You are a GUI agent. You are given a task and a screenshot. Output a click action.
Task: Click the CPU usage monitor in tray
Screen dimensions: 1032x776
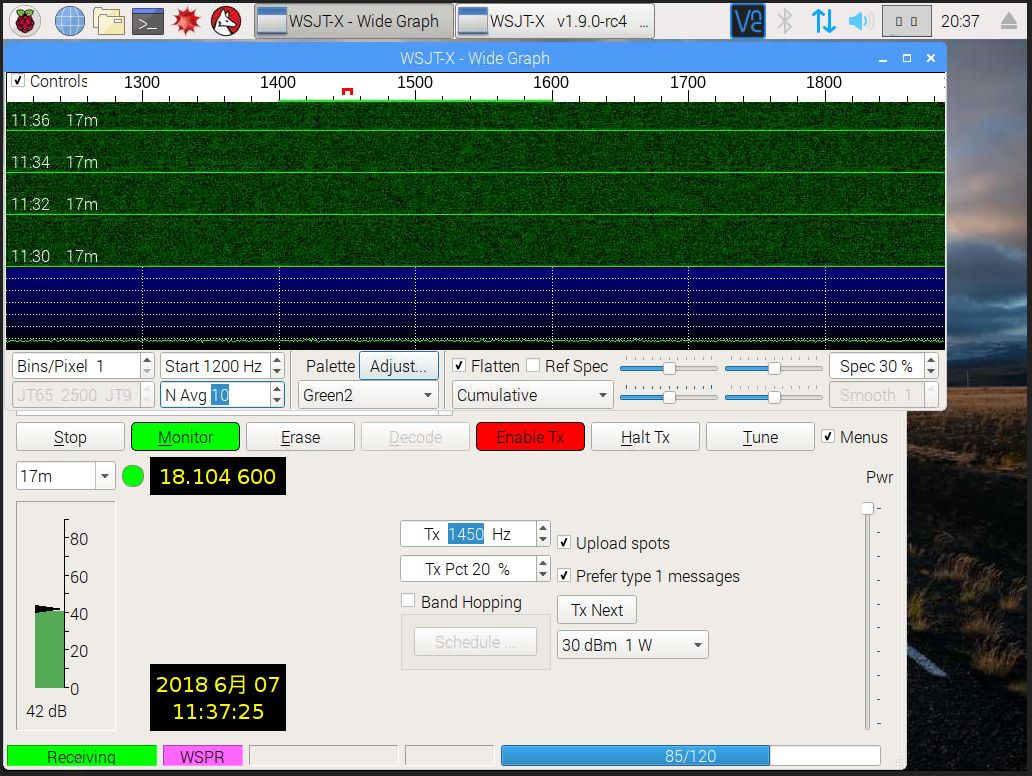(906, 21)
